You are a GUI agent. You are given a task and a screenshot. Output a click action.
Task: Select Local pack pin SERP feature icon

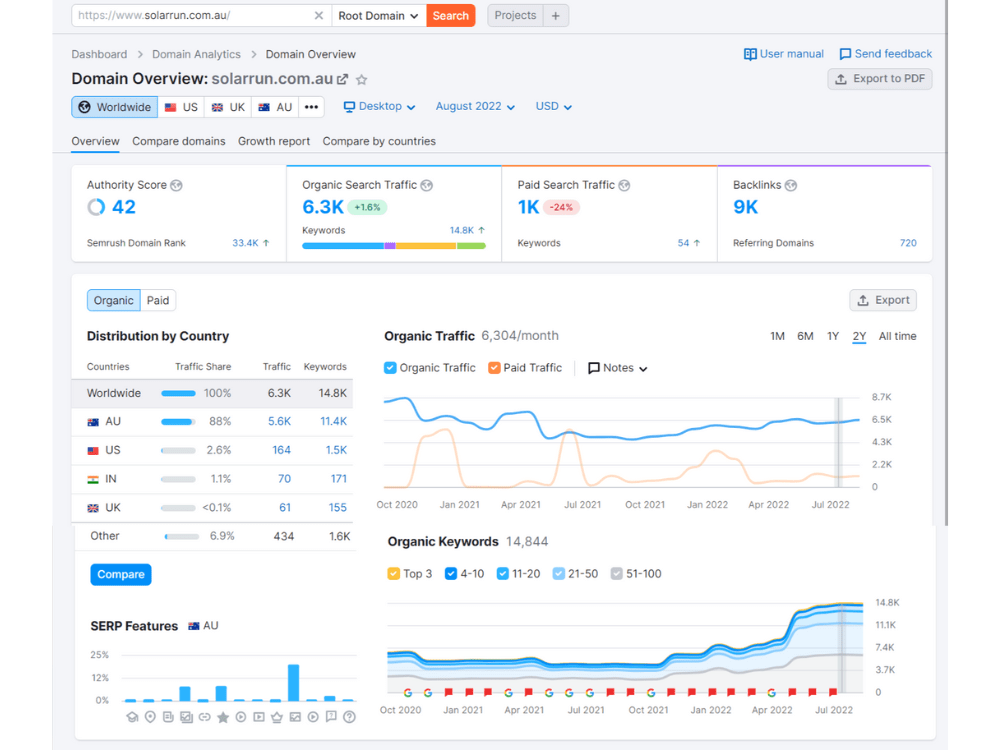point(150,717)
